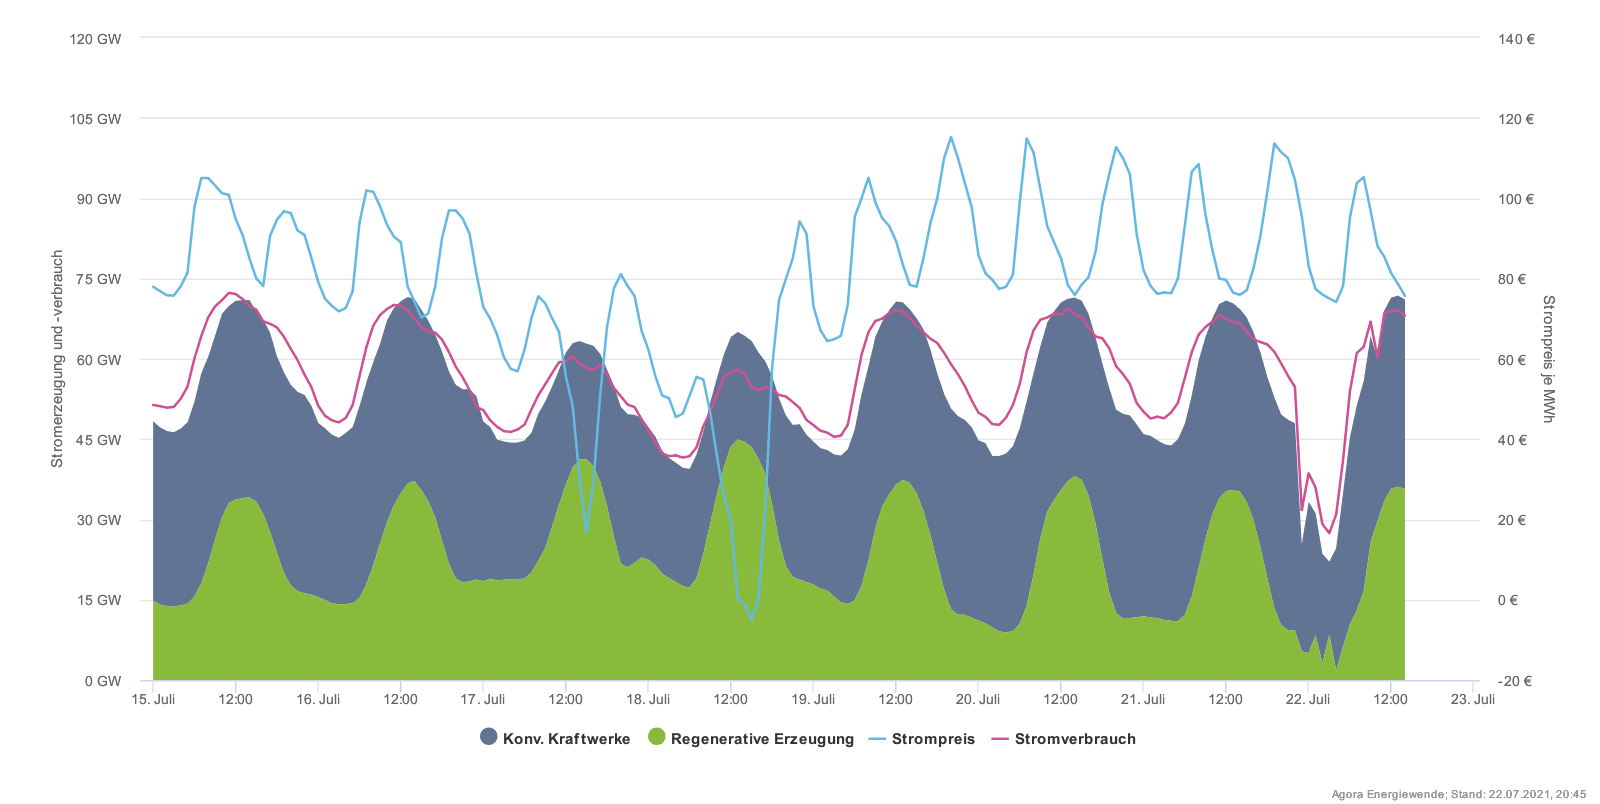The height and width of the screenshot is (804, 1600).
Task: Click the '120 GW' left axis label
Action: 95,39
